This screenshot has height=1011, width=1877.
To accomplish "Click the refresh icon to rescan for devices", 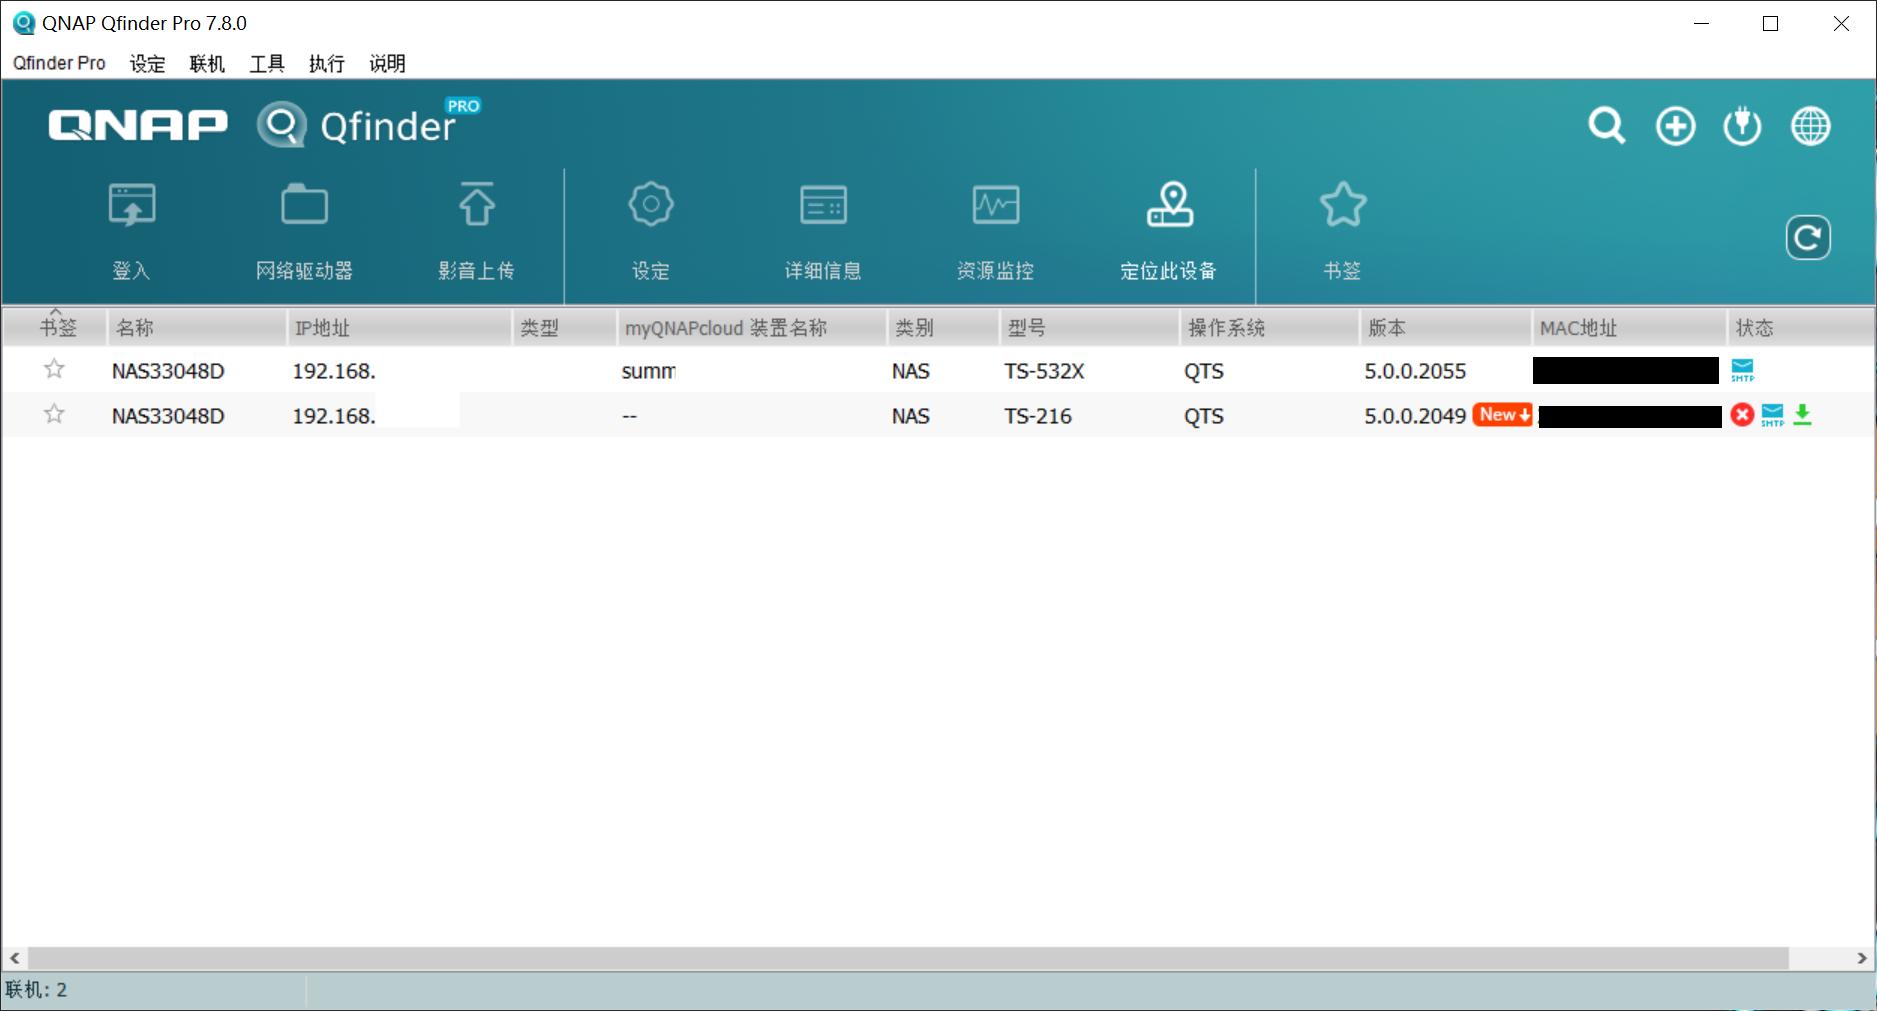I will point(1809,237).
